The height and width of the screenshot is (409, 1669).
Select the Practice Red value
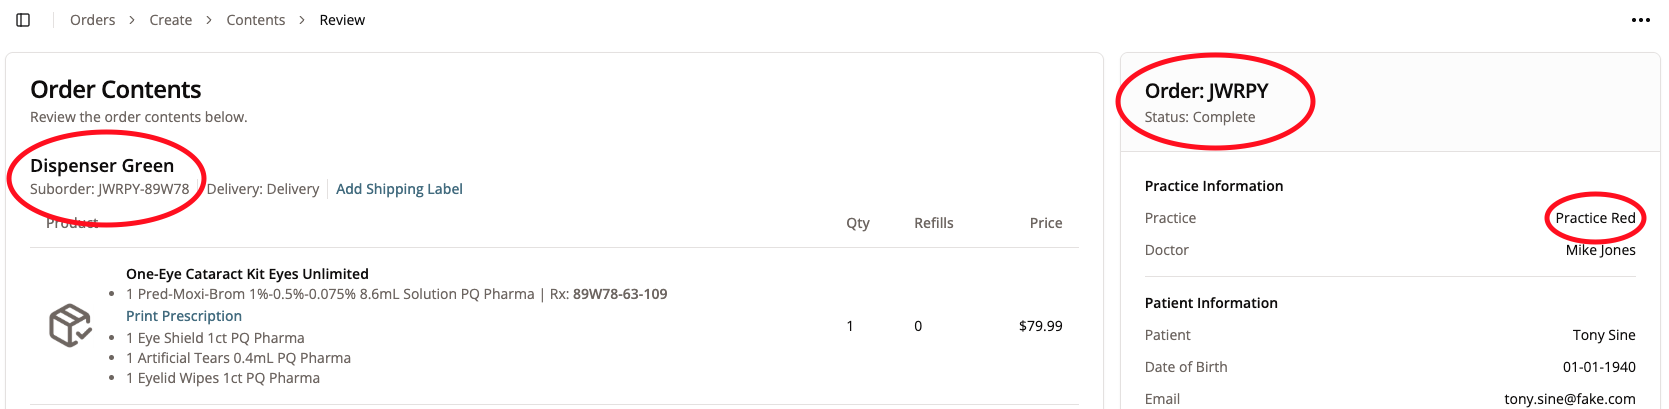[1595, 218]
